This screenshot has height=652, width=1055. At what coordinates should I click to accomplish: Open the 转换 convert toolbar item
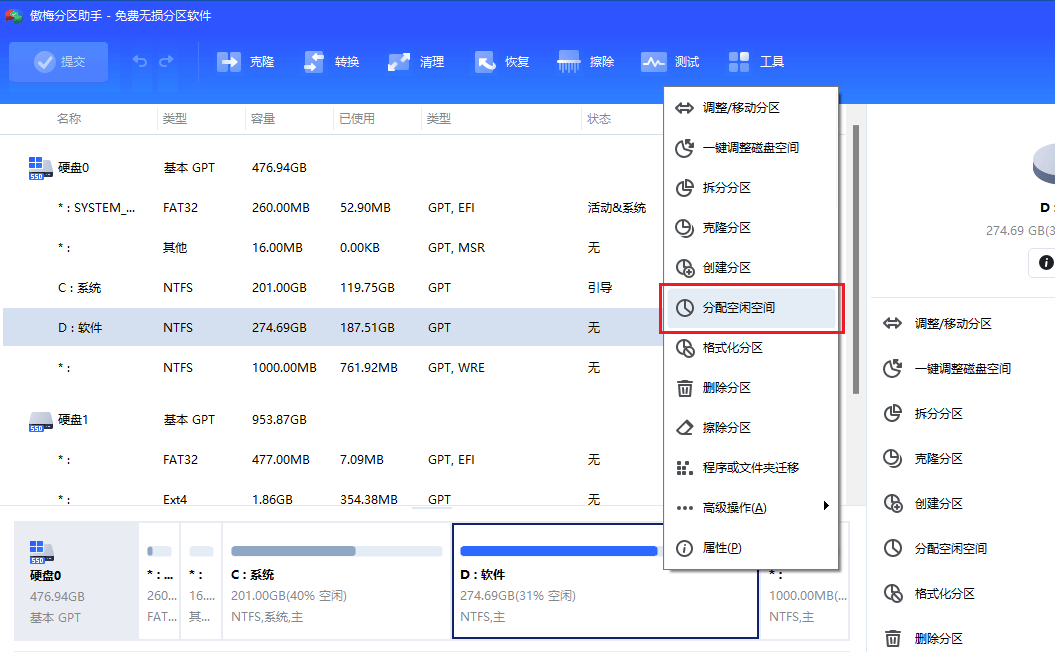click(x=331, y=62)
